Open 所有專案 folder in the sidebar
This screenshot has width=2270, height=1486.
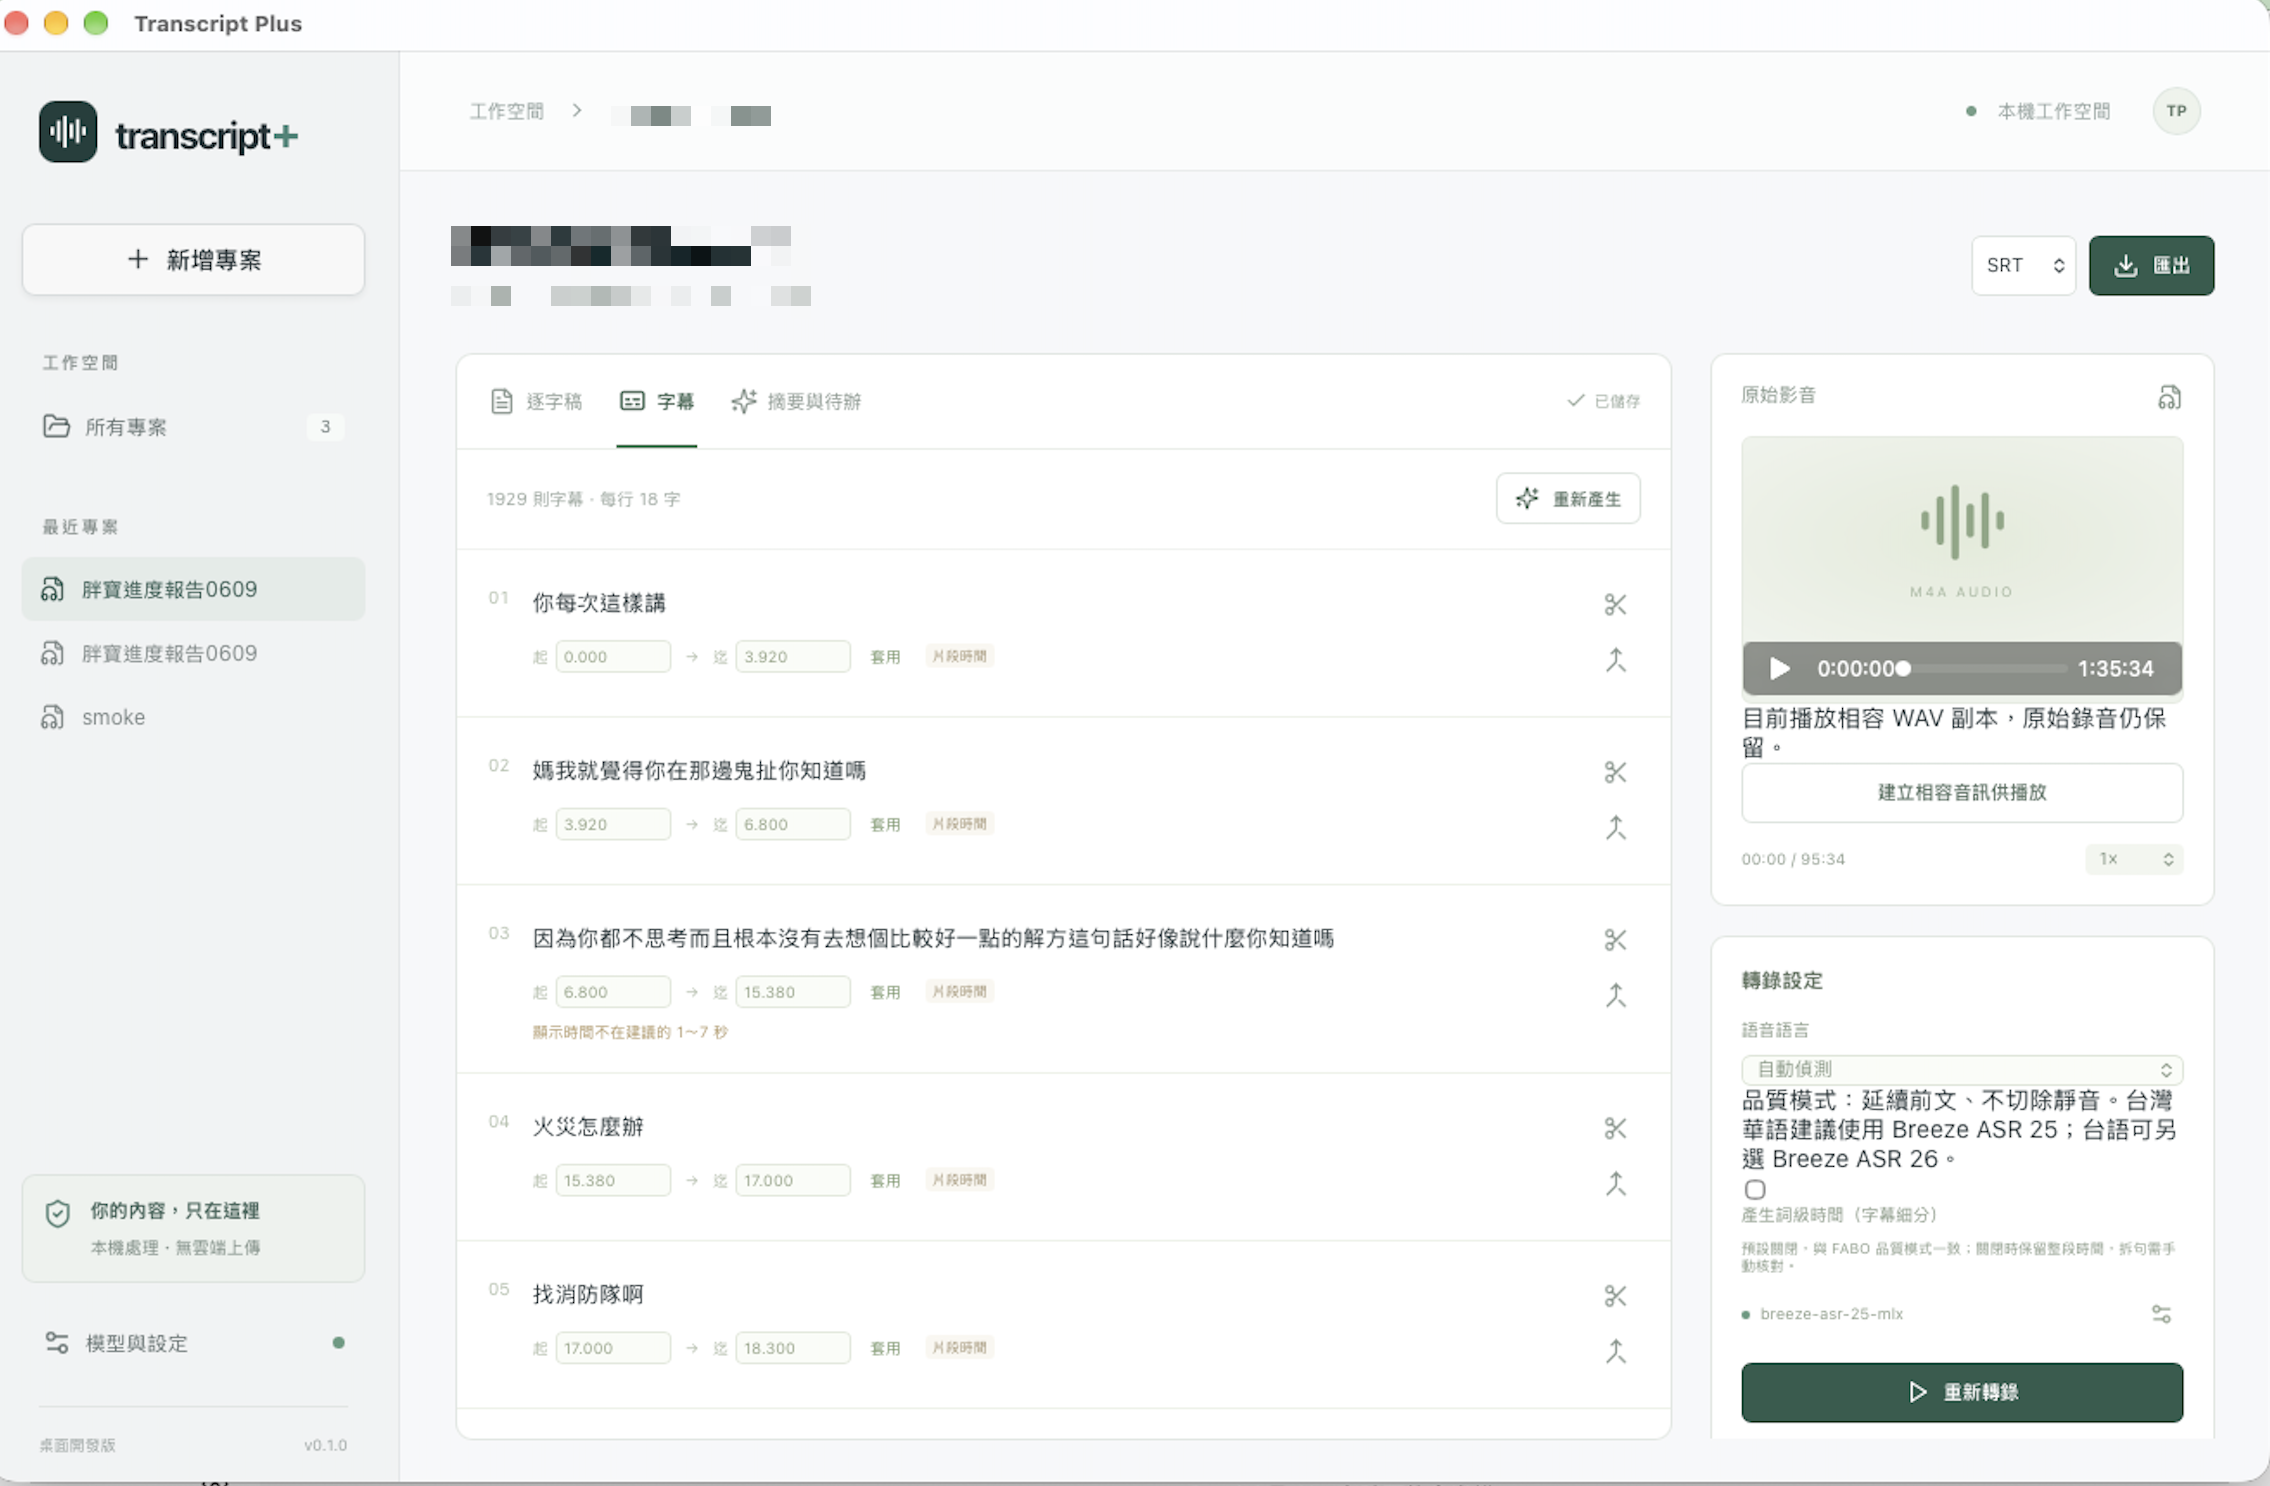193,427
